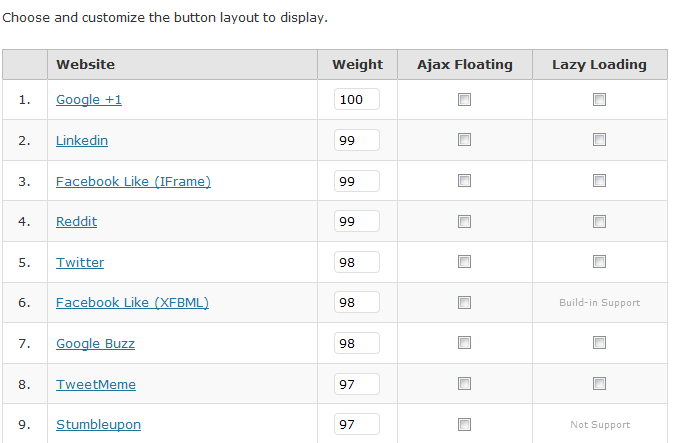
Task: Select the Twitter weight input box
Action: click(x=357, y=262)
